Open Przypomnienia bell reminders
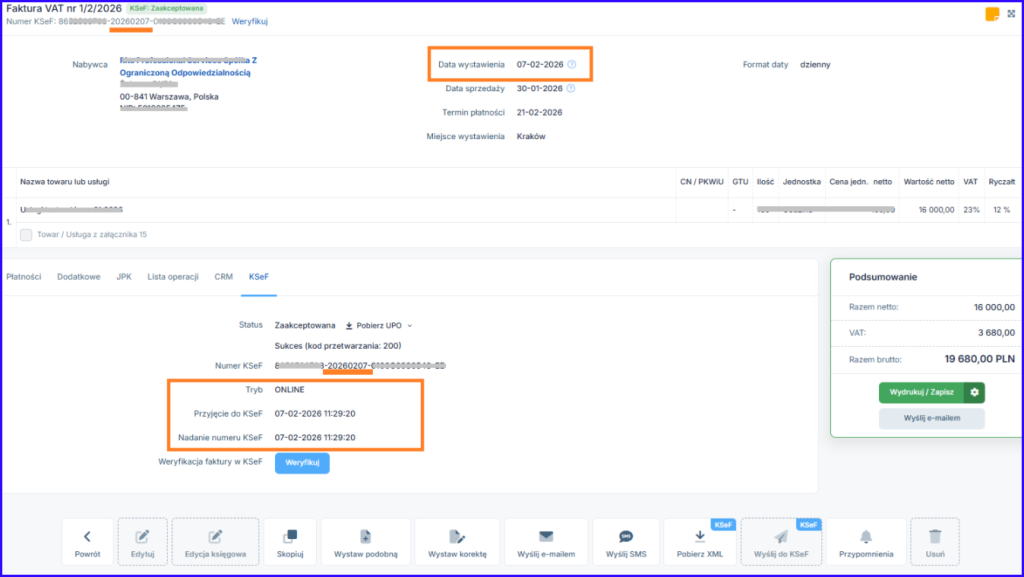The height and width of the screenshot is (577, 1024). (866, 536)
